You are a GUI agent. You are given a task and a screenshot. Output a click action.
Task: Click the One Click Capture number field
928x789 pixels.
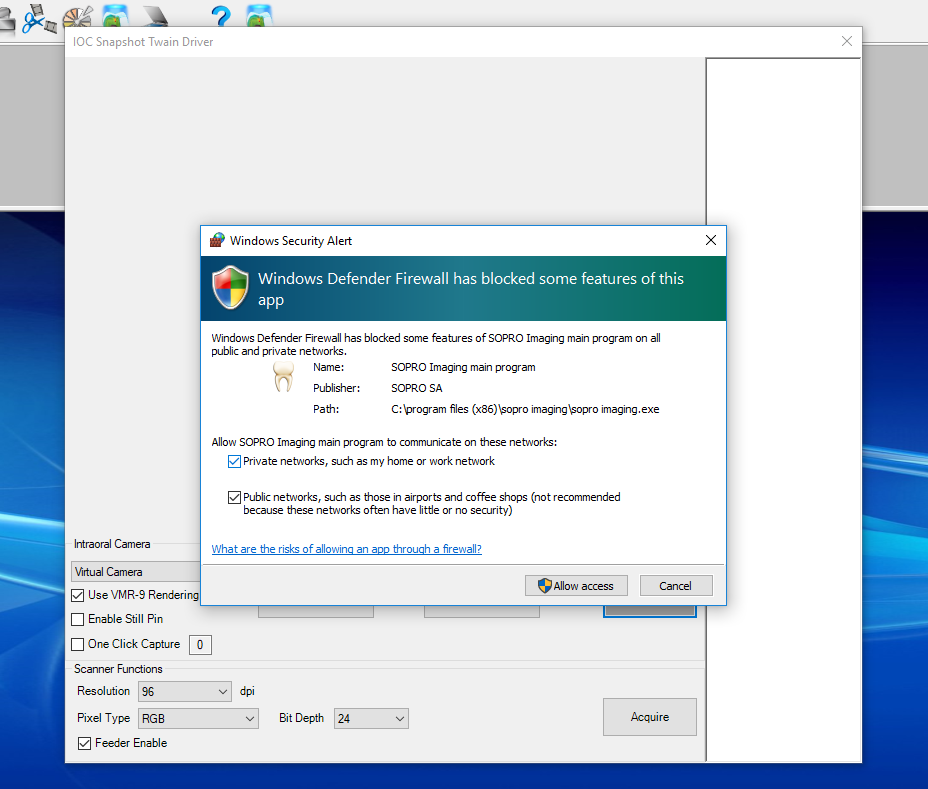point(200,645)
